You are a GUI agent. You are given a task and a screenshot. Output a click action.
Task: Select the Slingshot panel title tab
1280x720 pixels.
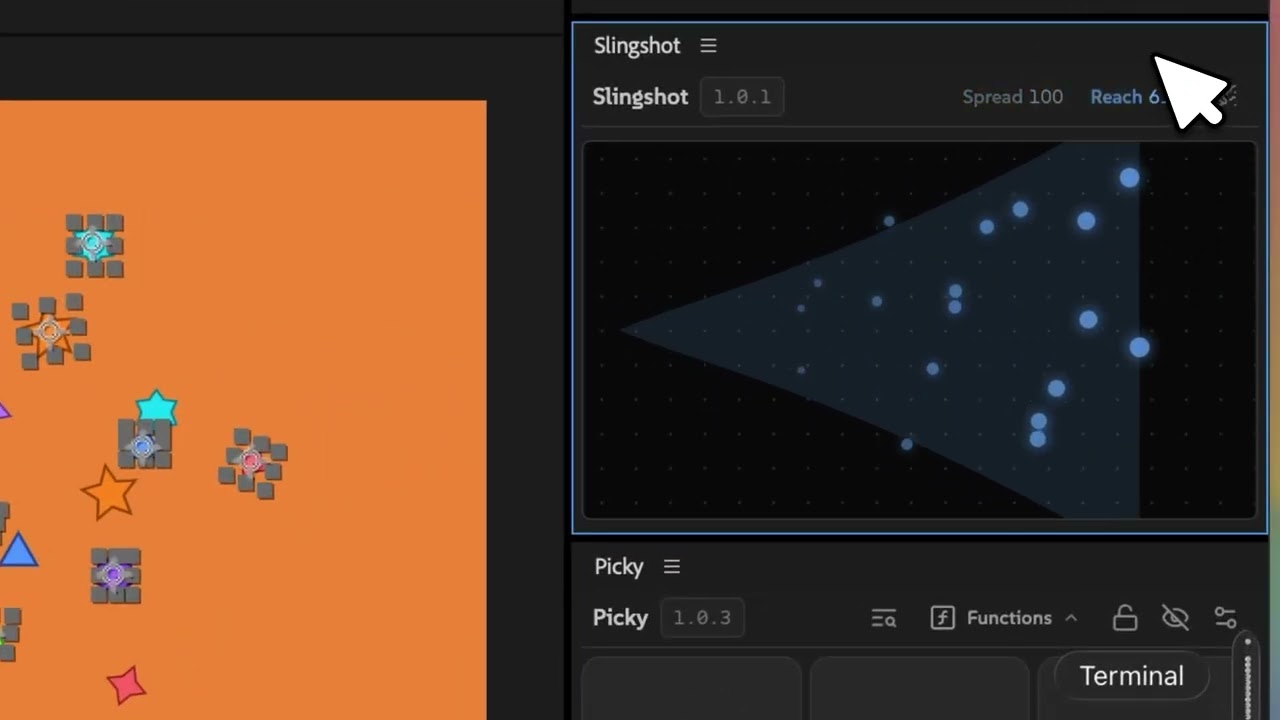[x=637, y=46]
